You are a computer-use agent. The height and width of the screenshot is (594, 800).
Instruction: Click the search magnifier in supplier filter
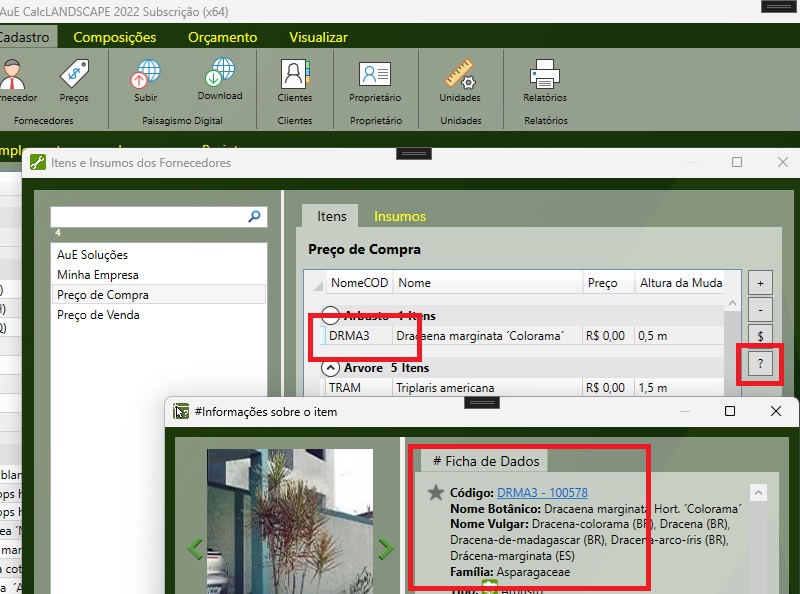pos(255,216)
